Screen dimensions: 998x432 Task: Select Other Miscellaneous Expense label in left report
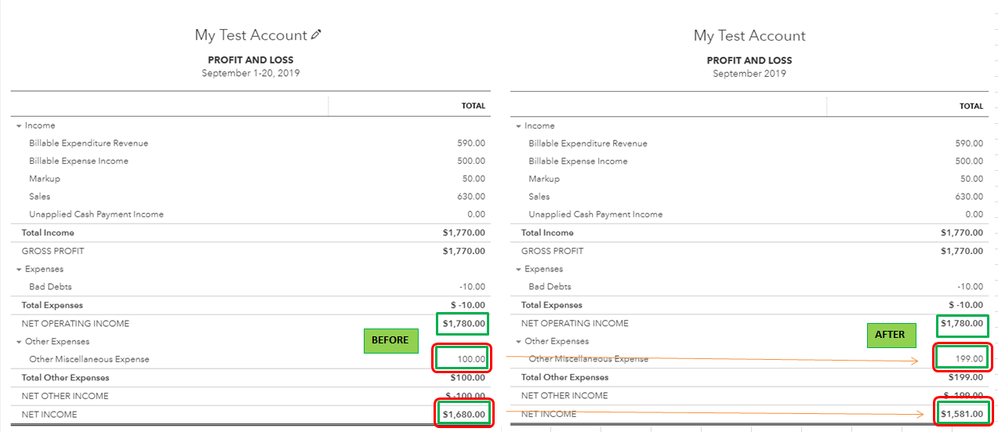pyautogui.click(x=89, y=359)
